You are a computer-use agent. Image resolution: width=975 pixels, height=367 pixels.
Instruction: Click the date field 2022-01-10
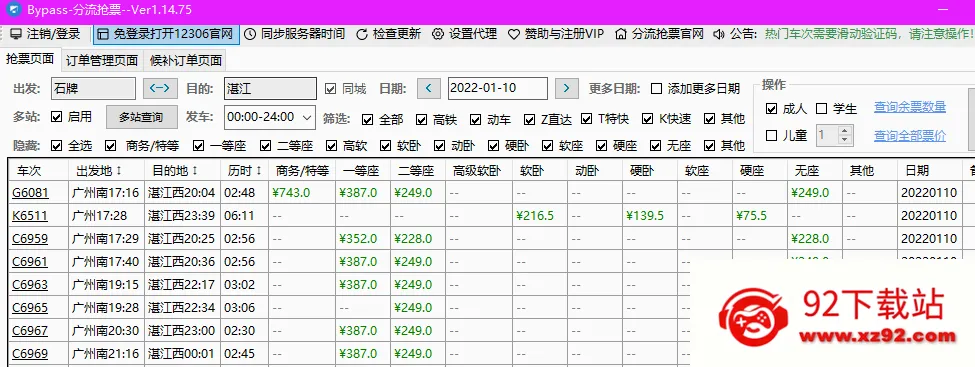[497, 88]
